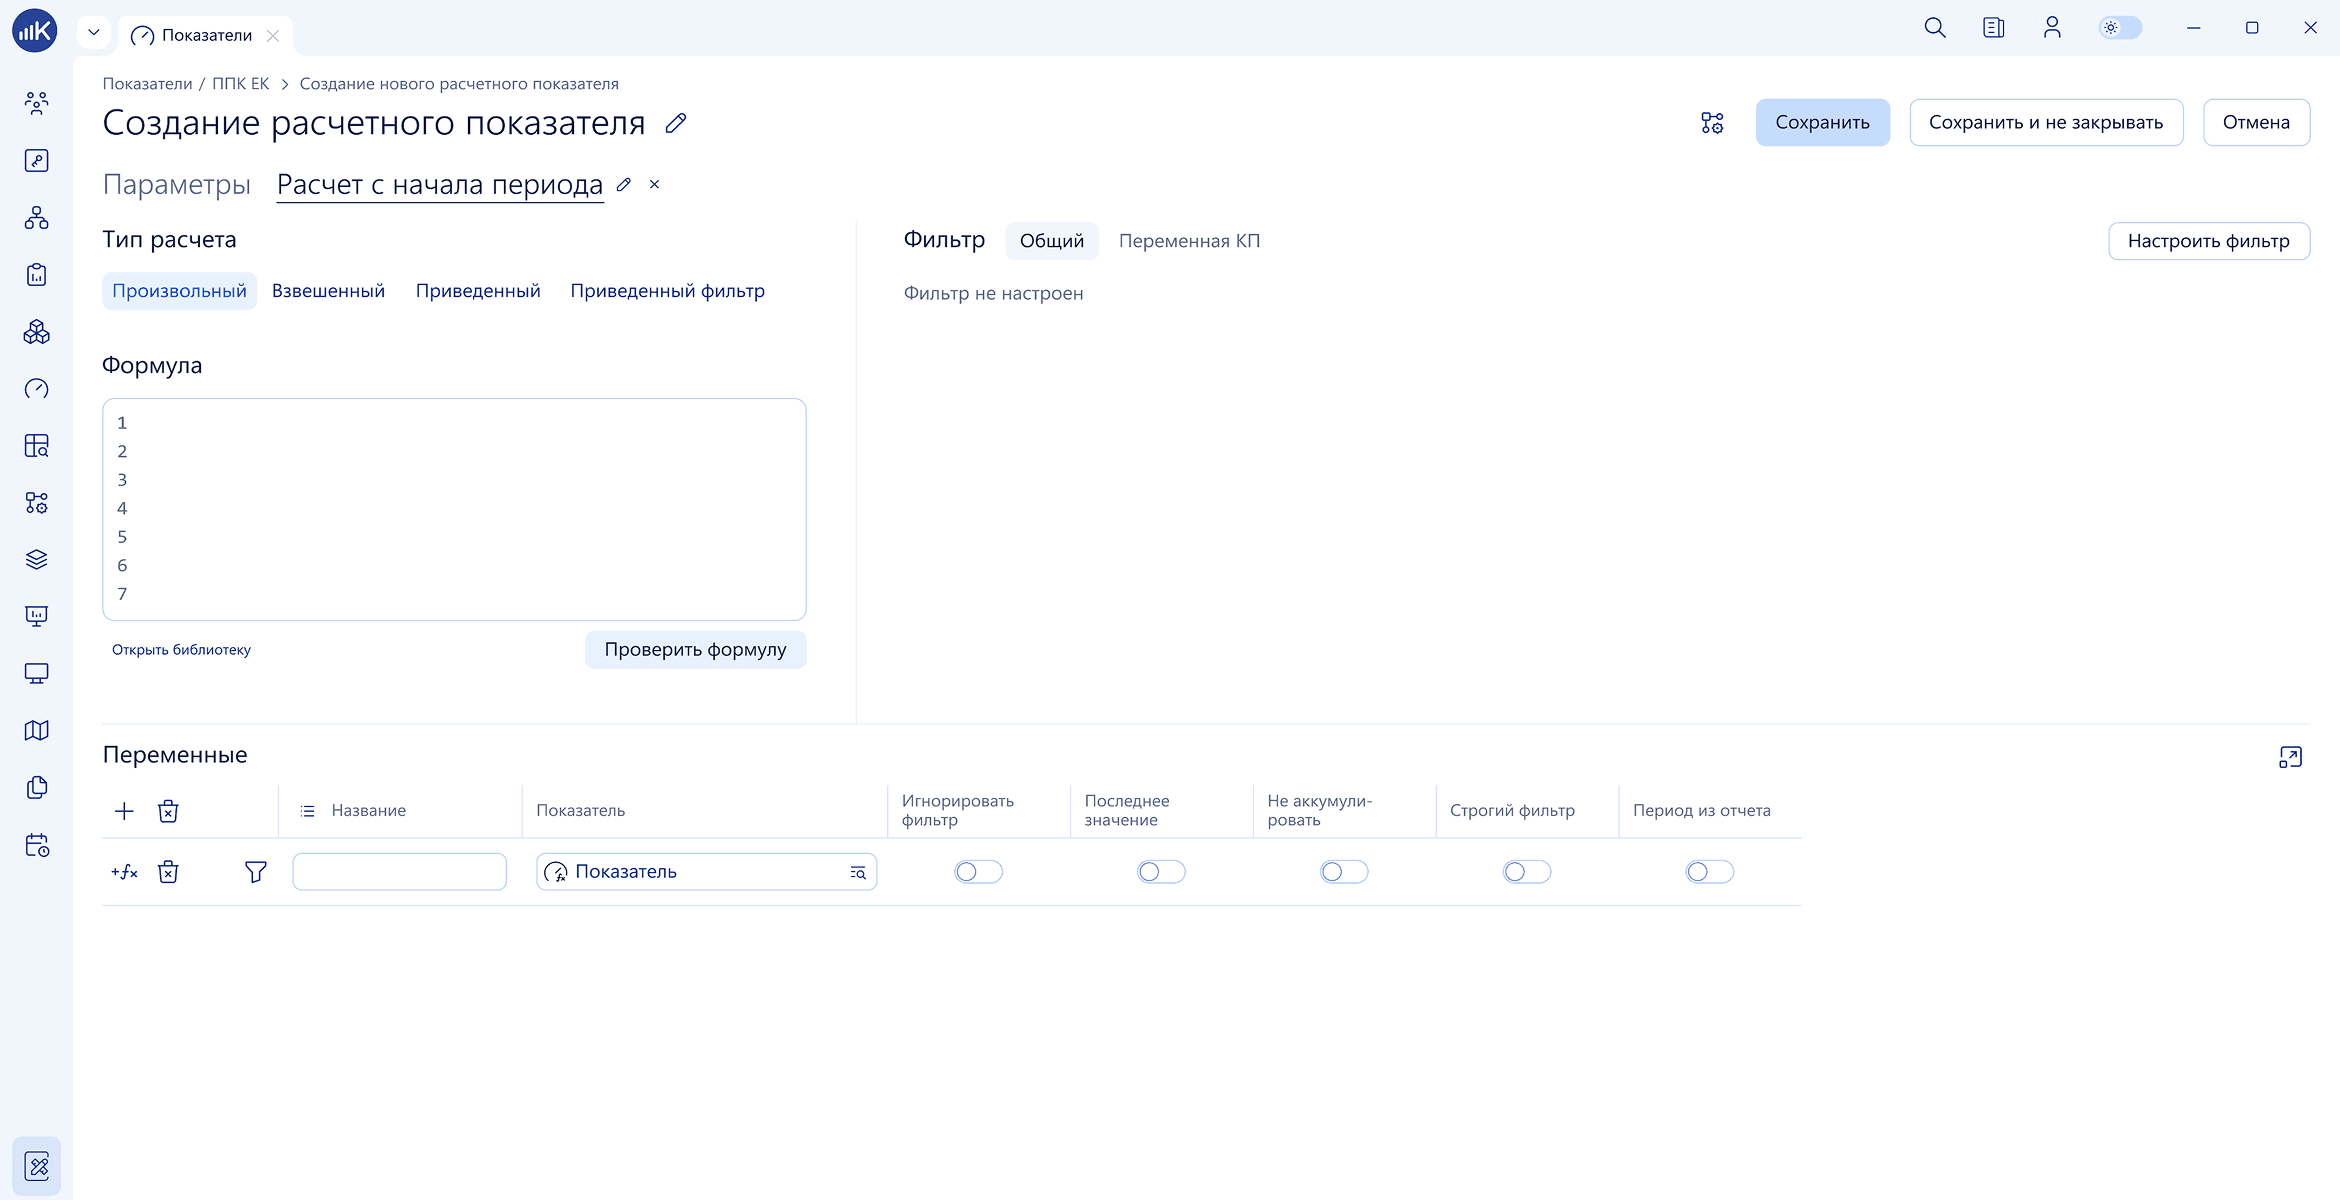2340x1200 pixels.
Task: Add a new variable with the plus icon
Action: pos(124,811)
